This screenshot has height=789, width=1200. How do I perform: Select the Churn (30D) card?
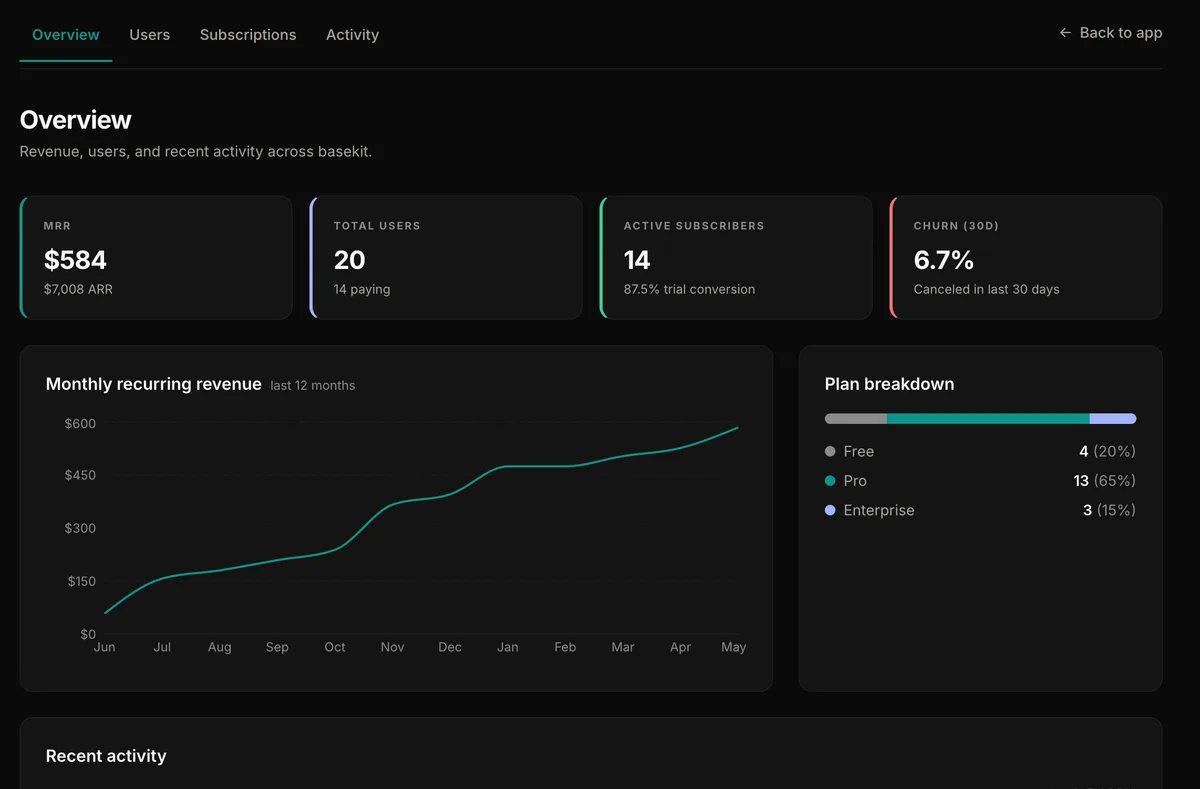click(1026, 258)
